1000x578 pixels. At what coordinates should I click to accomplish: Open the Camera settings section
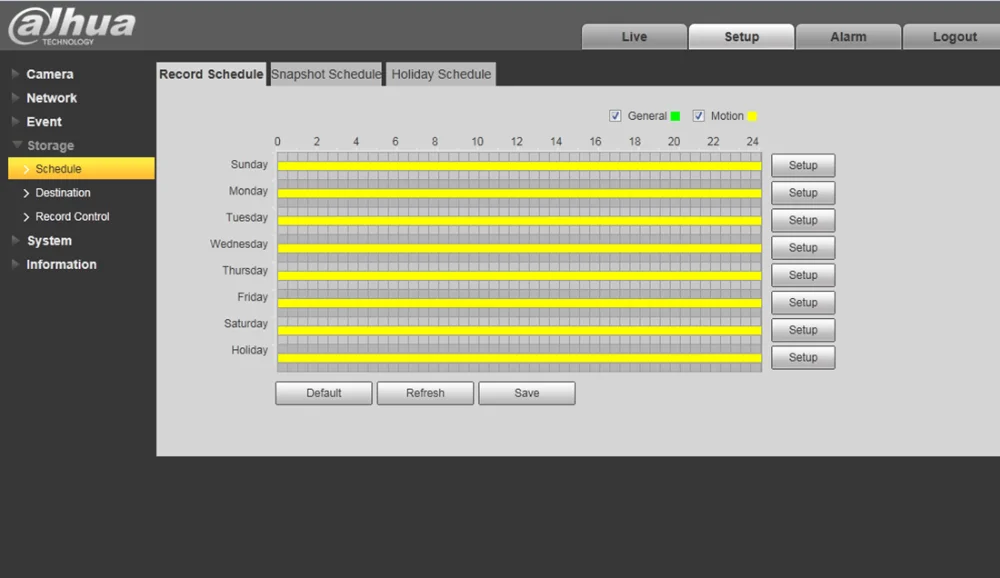point(50,74)
